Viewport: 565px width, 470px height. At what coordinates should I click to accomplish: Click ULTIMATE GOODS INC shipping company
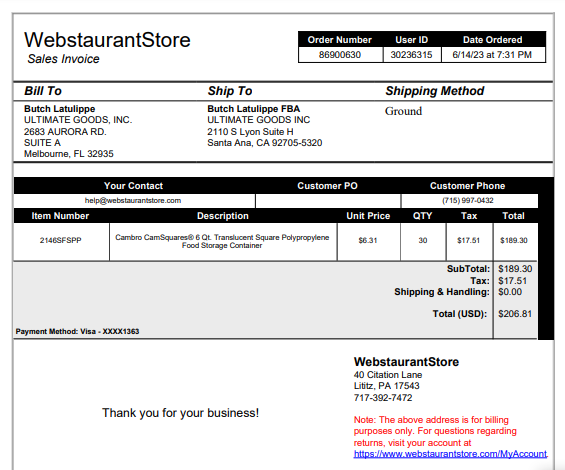coord(258,120)
